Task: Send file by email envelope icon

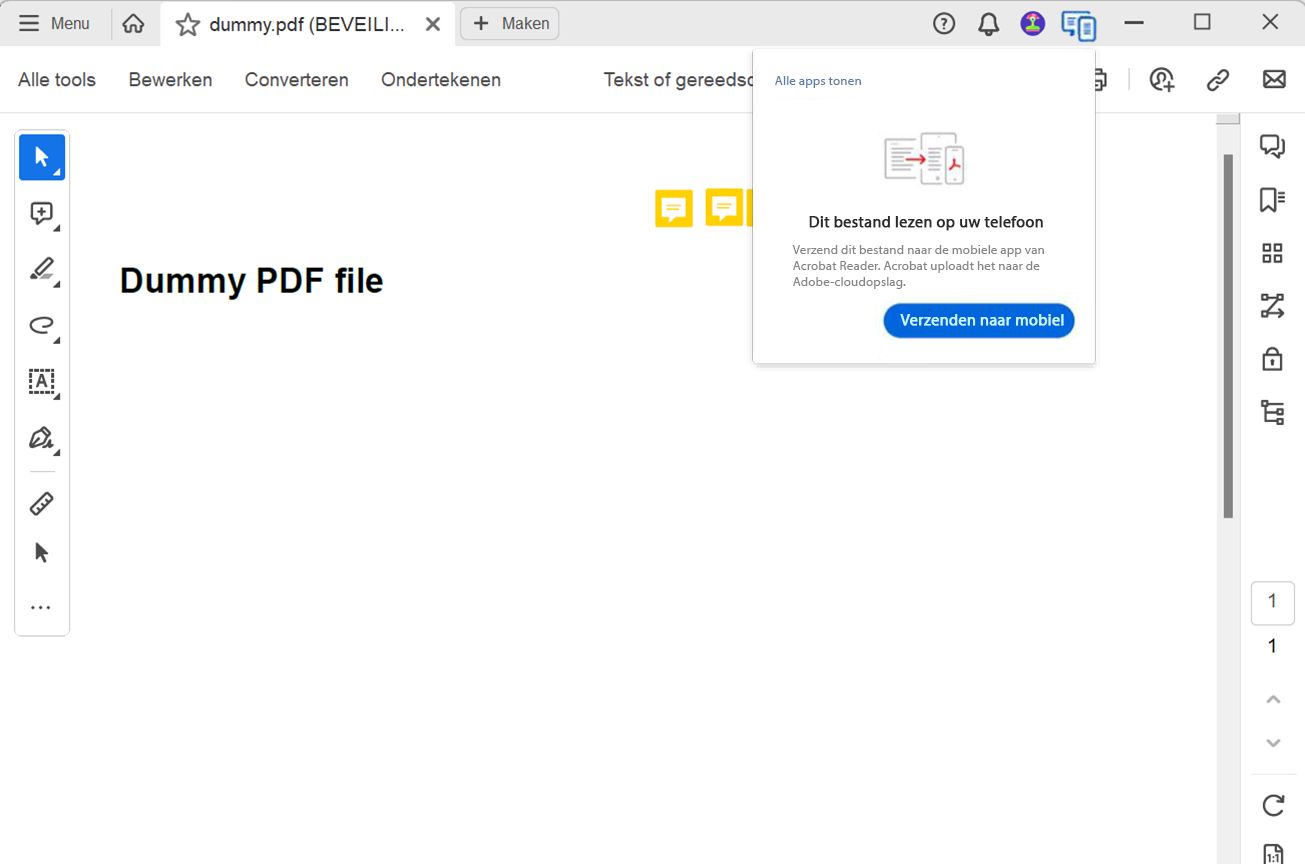Action: (x=1274, y=79)
